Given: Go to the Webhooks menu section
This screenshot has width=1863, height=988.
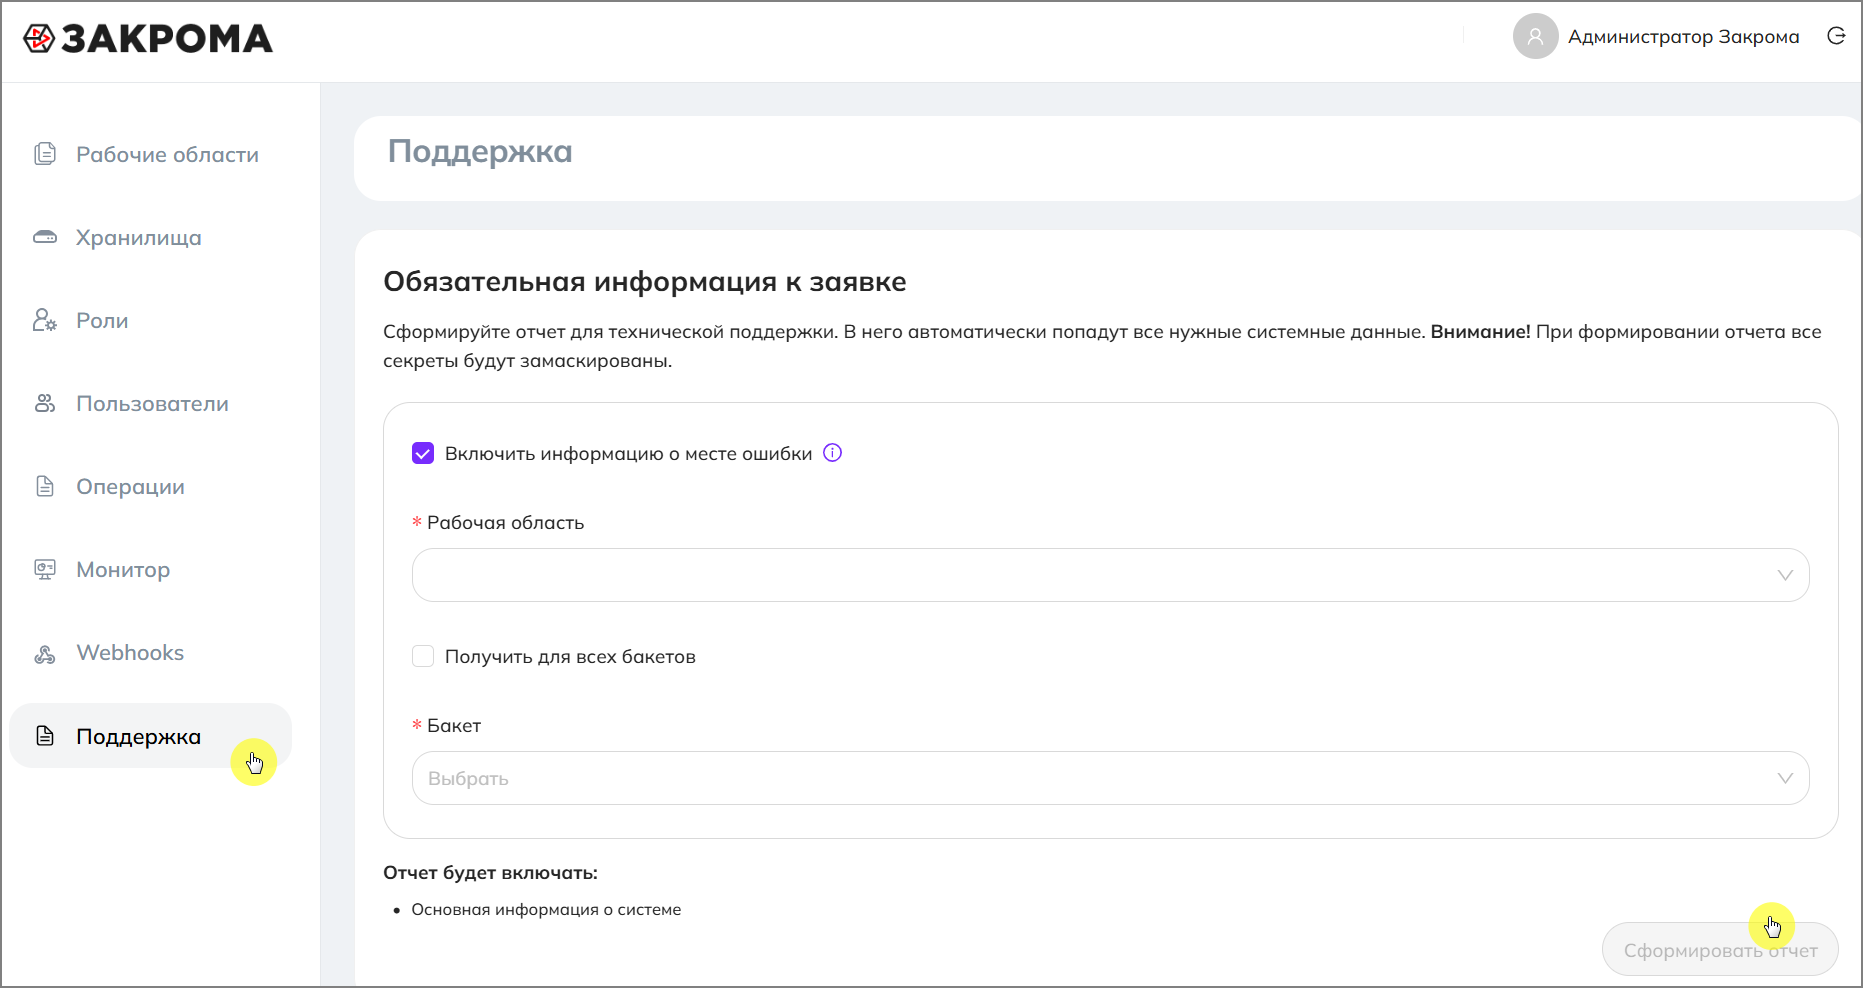Looking at the screenshot, I should [130, 653].
